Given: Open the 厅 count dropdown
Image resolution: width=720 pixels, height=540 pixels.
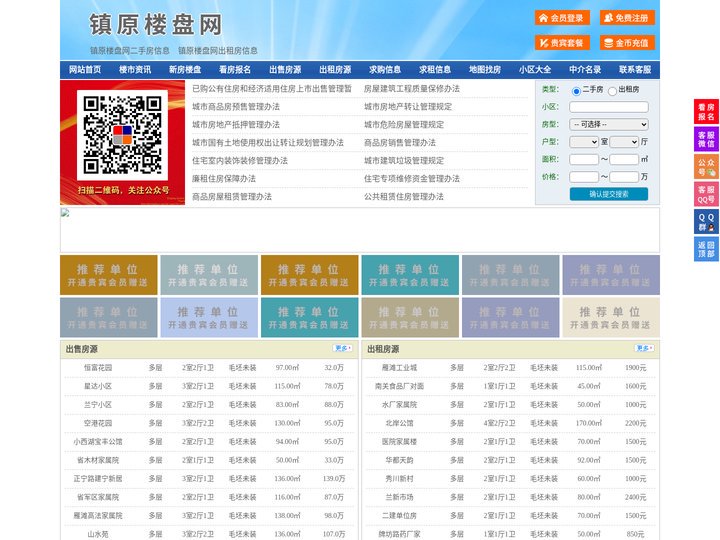Looking at the screenshot, I should pyautogui.click(x=624, y=142).
